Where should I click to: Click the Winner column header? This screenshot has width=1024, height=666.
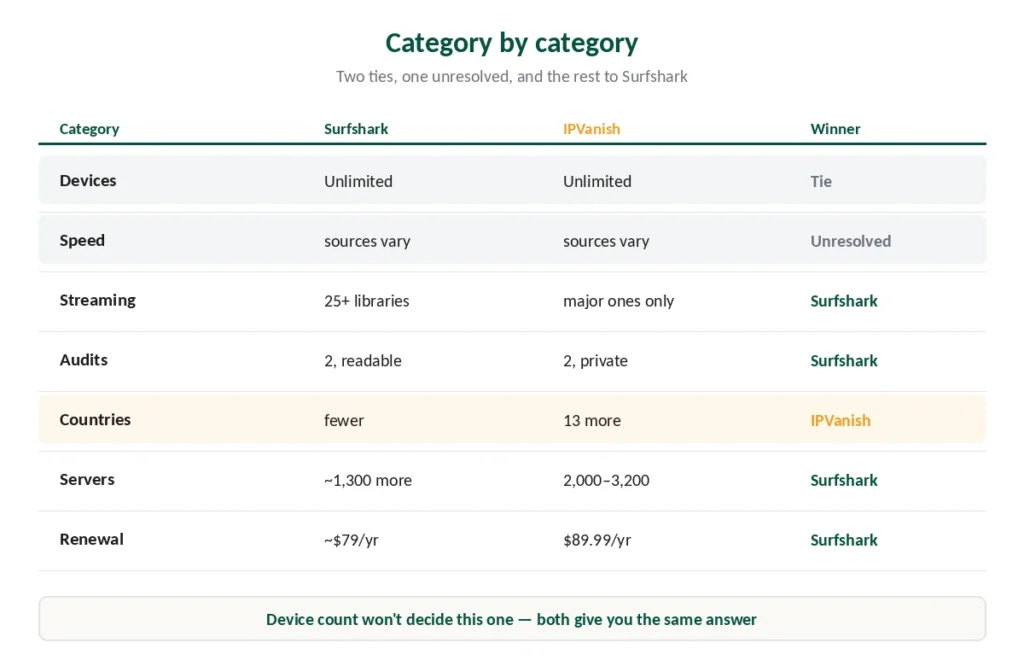pyautogui.click(x=835, y=129)
